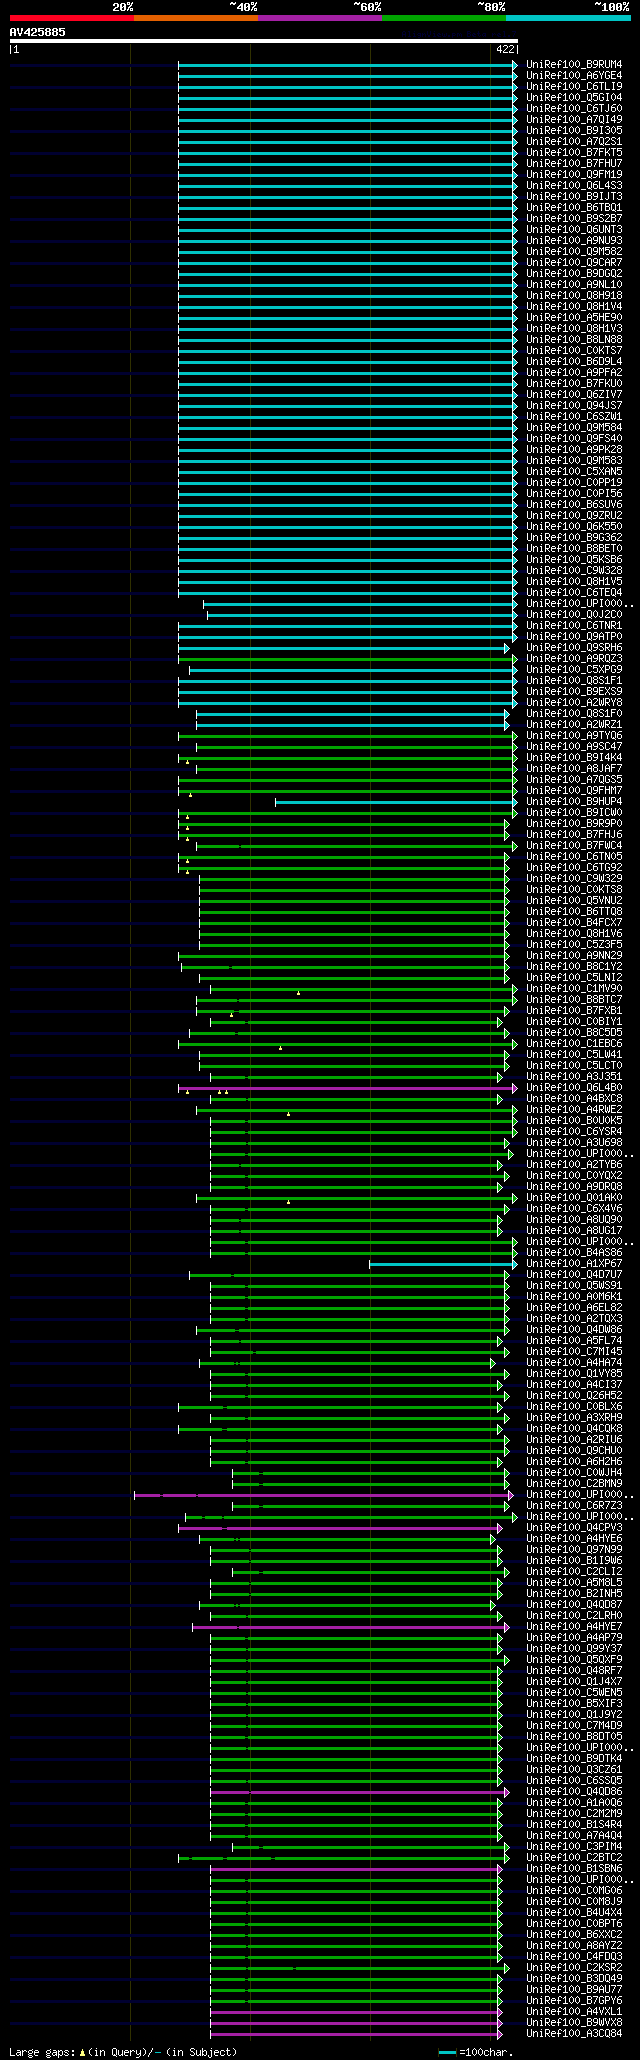This screenshot has width=640, height=2060.
Task: Open hit UniRef100_A9PK28
Action: click(x=574, y=450)
